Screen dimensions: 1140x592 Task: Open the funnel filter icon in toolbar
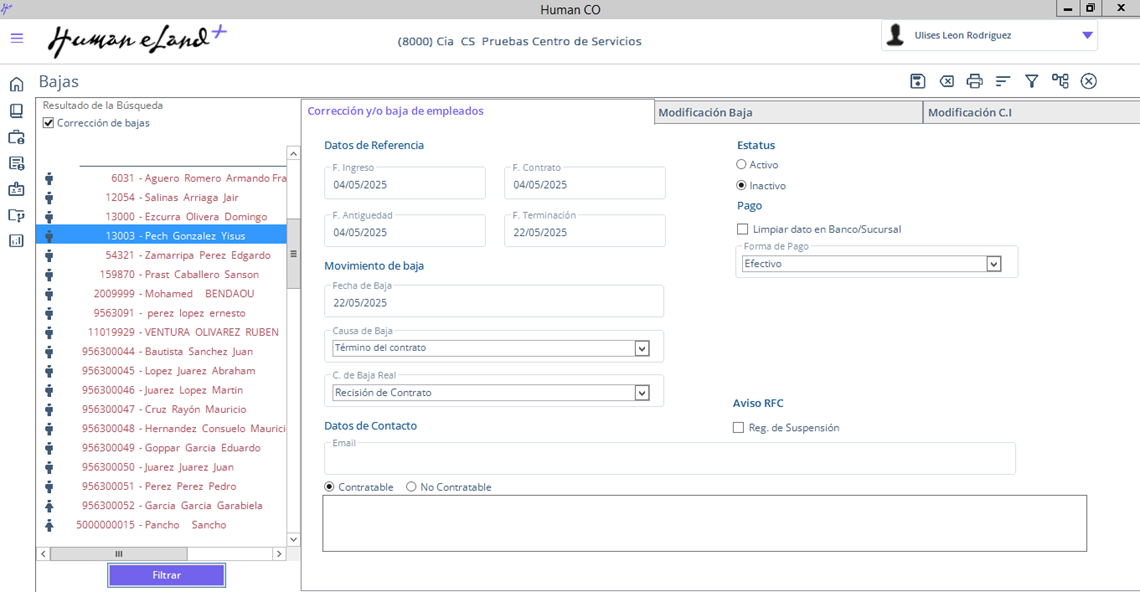click(x=1031, y=81)
